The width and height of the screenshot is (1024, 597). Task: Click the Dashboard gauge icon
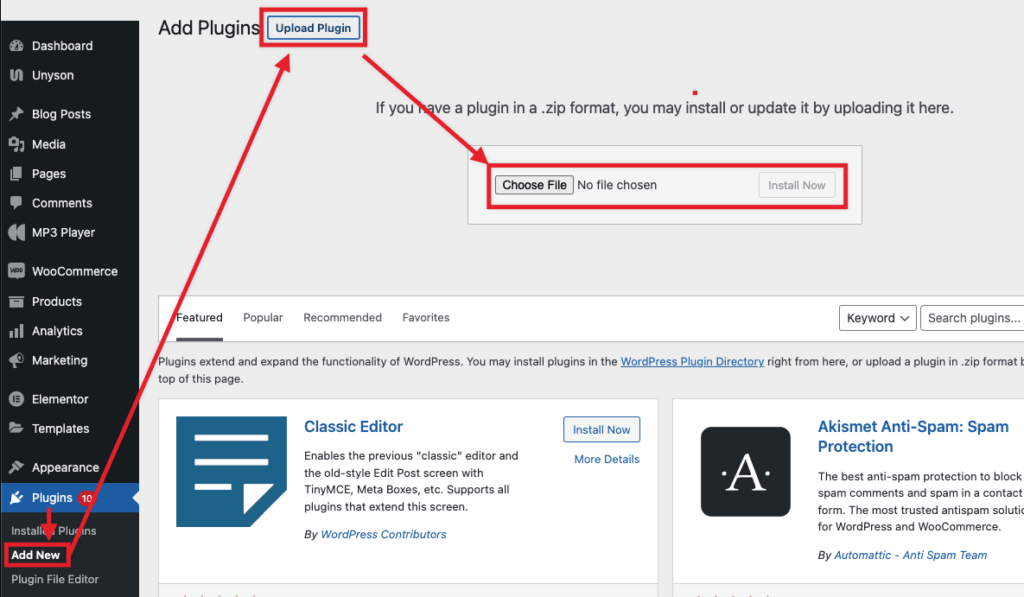[16, 46]
